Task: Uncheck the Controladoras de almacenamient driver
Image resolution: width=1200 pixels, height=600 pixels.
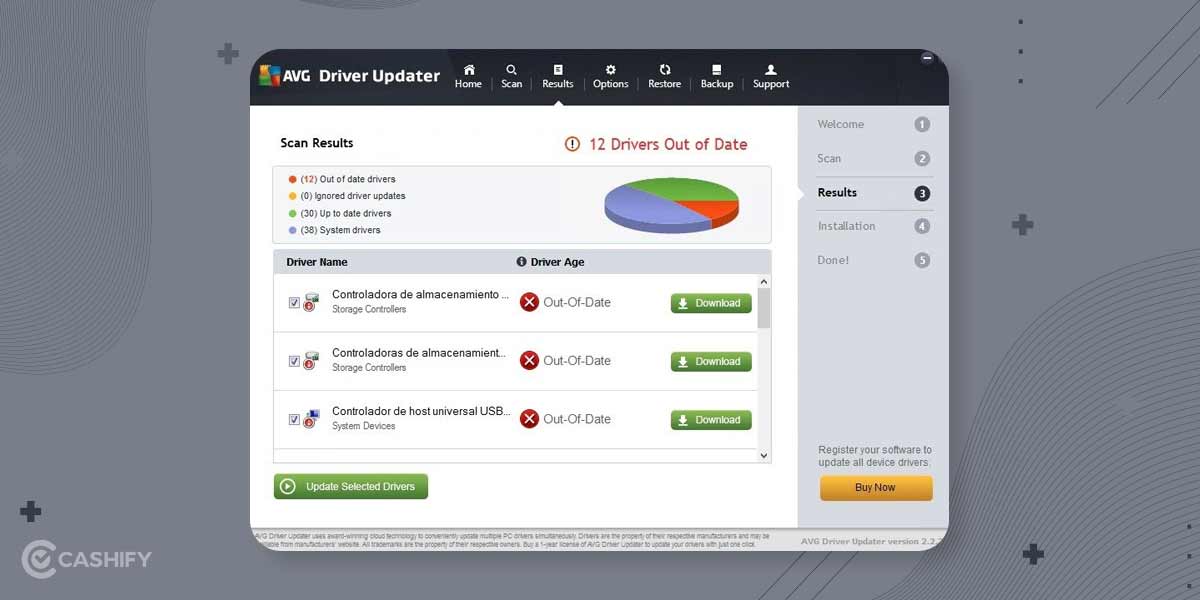Action: pos(293,361)
